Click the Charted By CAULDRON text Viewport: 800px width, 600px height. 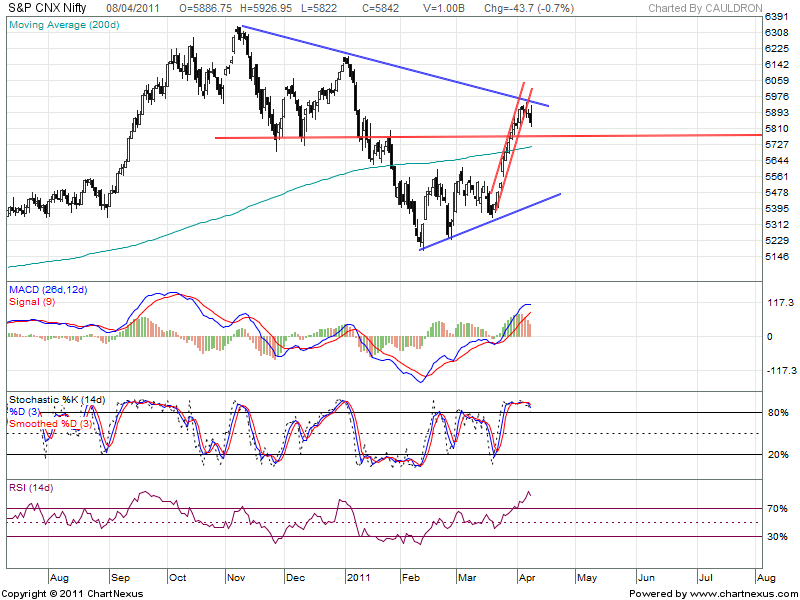(x=704, y=8)
